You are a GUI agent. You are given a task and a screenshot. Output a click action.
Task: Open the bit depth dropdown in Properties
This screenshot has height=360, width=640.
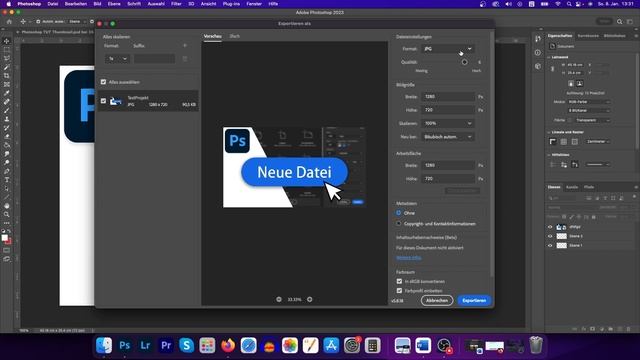pyautogui.click(x=589, y=111)
